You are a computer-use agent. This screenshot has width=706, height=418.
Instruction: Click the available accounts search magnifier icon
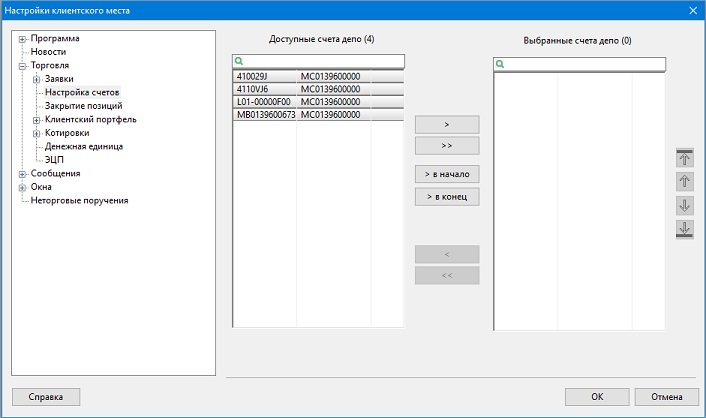click(x=239, y=61)
